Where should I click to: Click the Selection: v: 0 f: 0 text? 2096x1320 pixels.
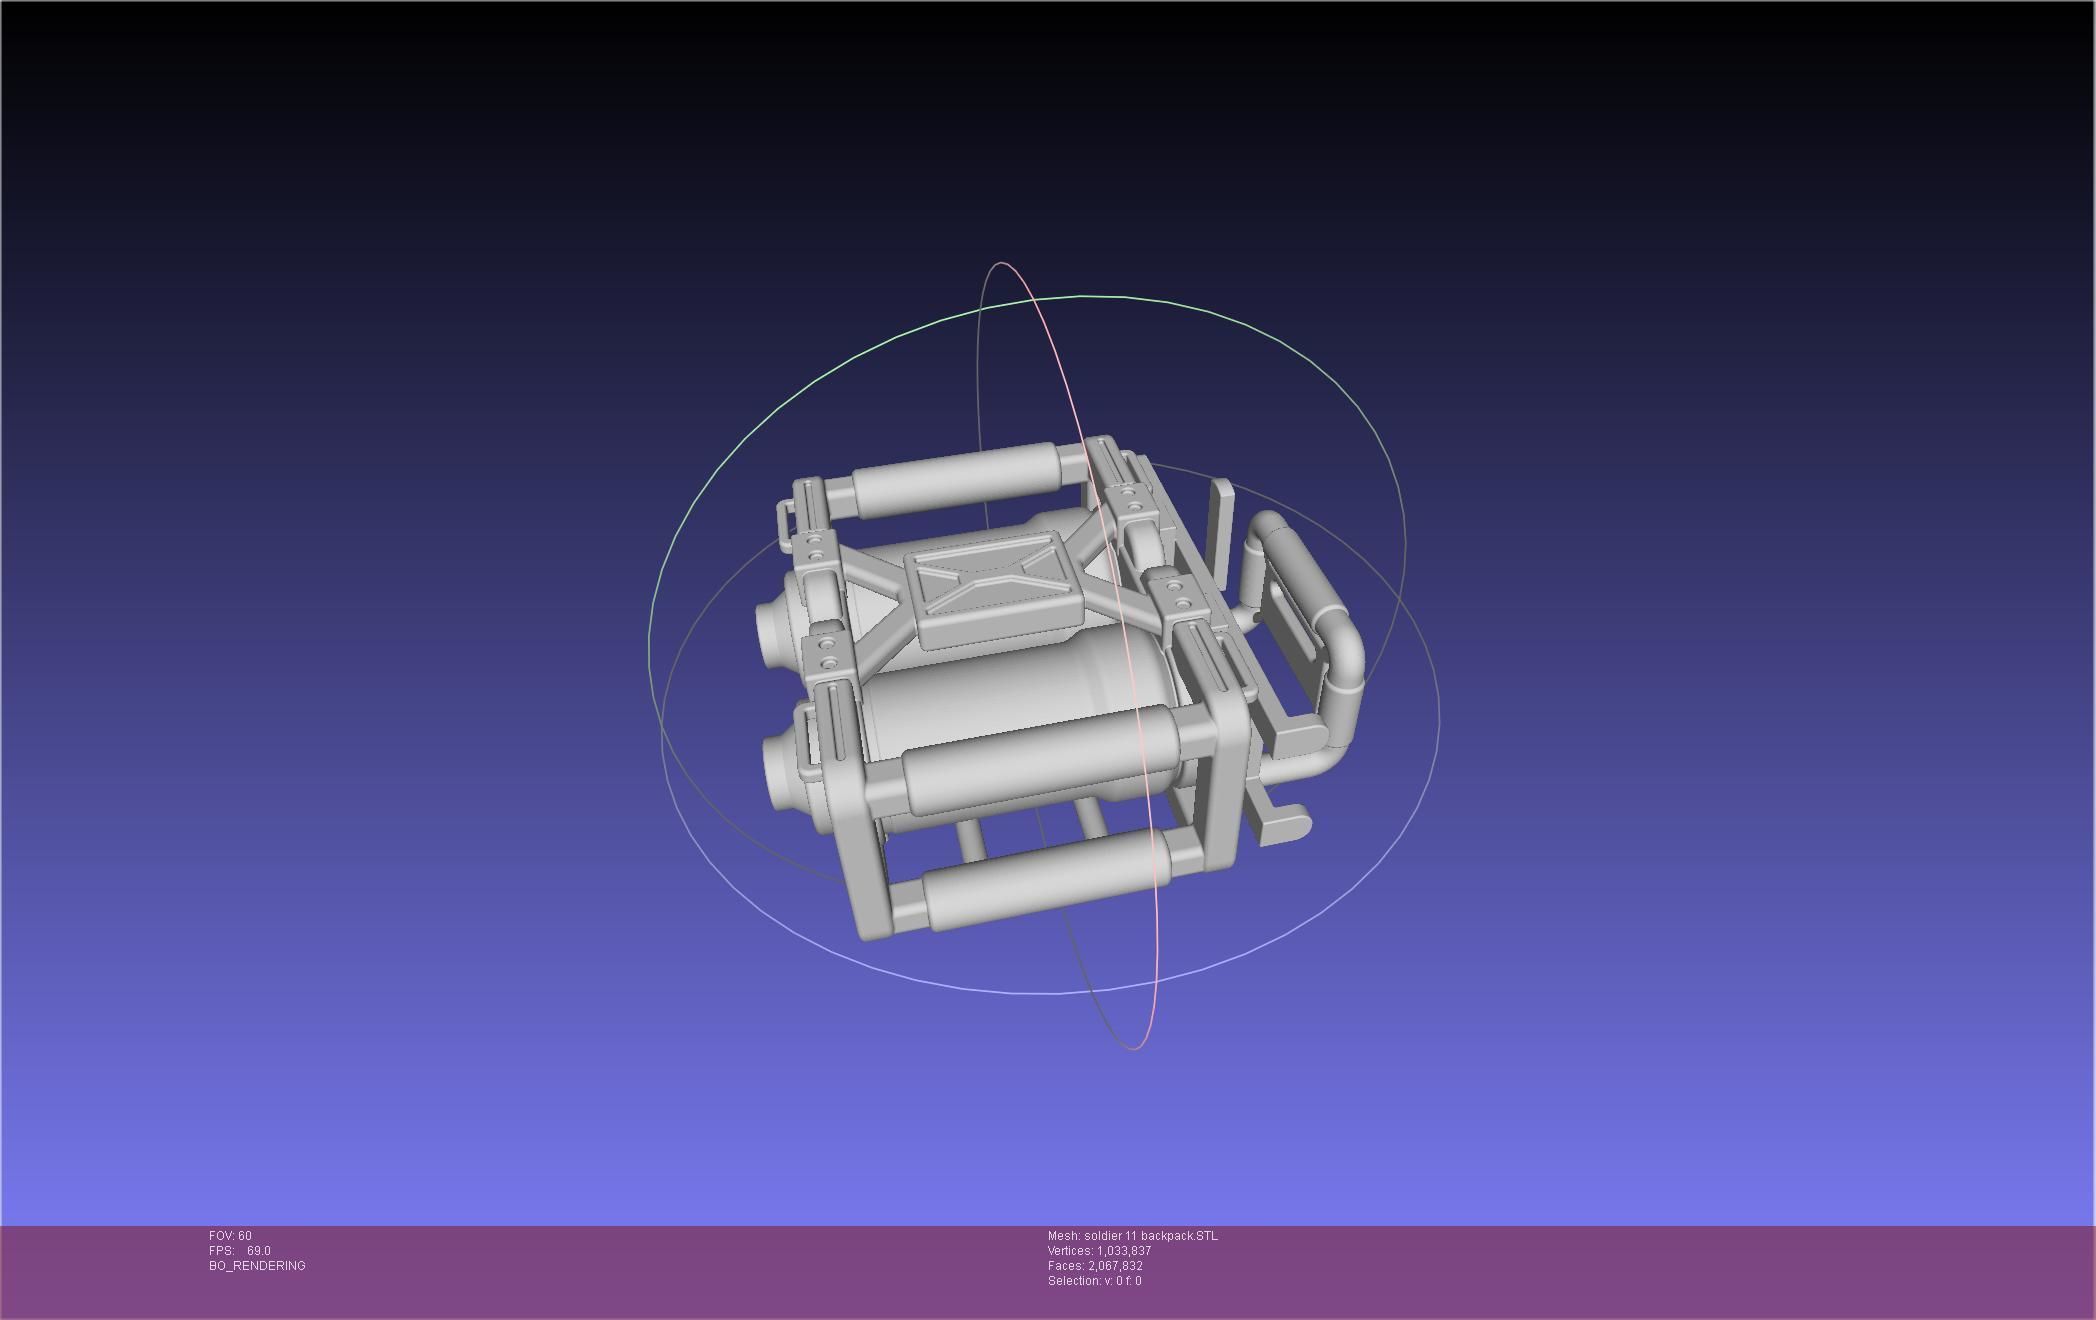[1094, 1281]
